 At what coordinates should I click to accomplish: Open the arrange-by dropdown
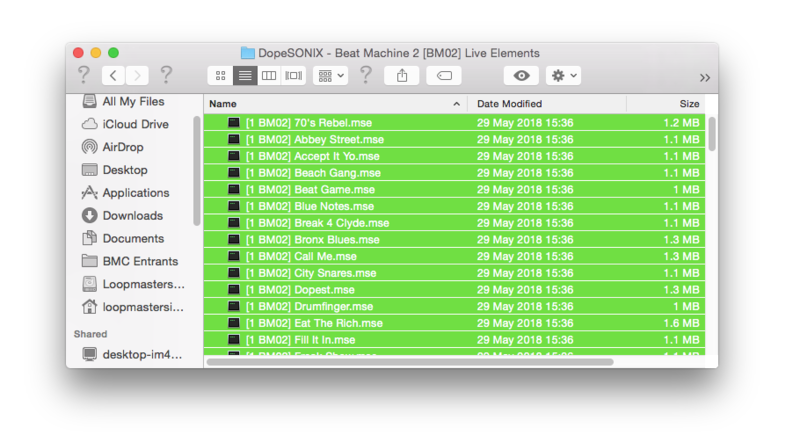tap(330, 76)
